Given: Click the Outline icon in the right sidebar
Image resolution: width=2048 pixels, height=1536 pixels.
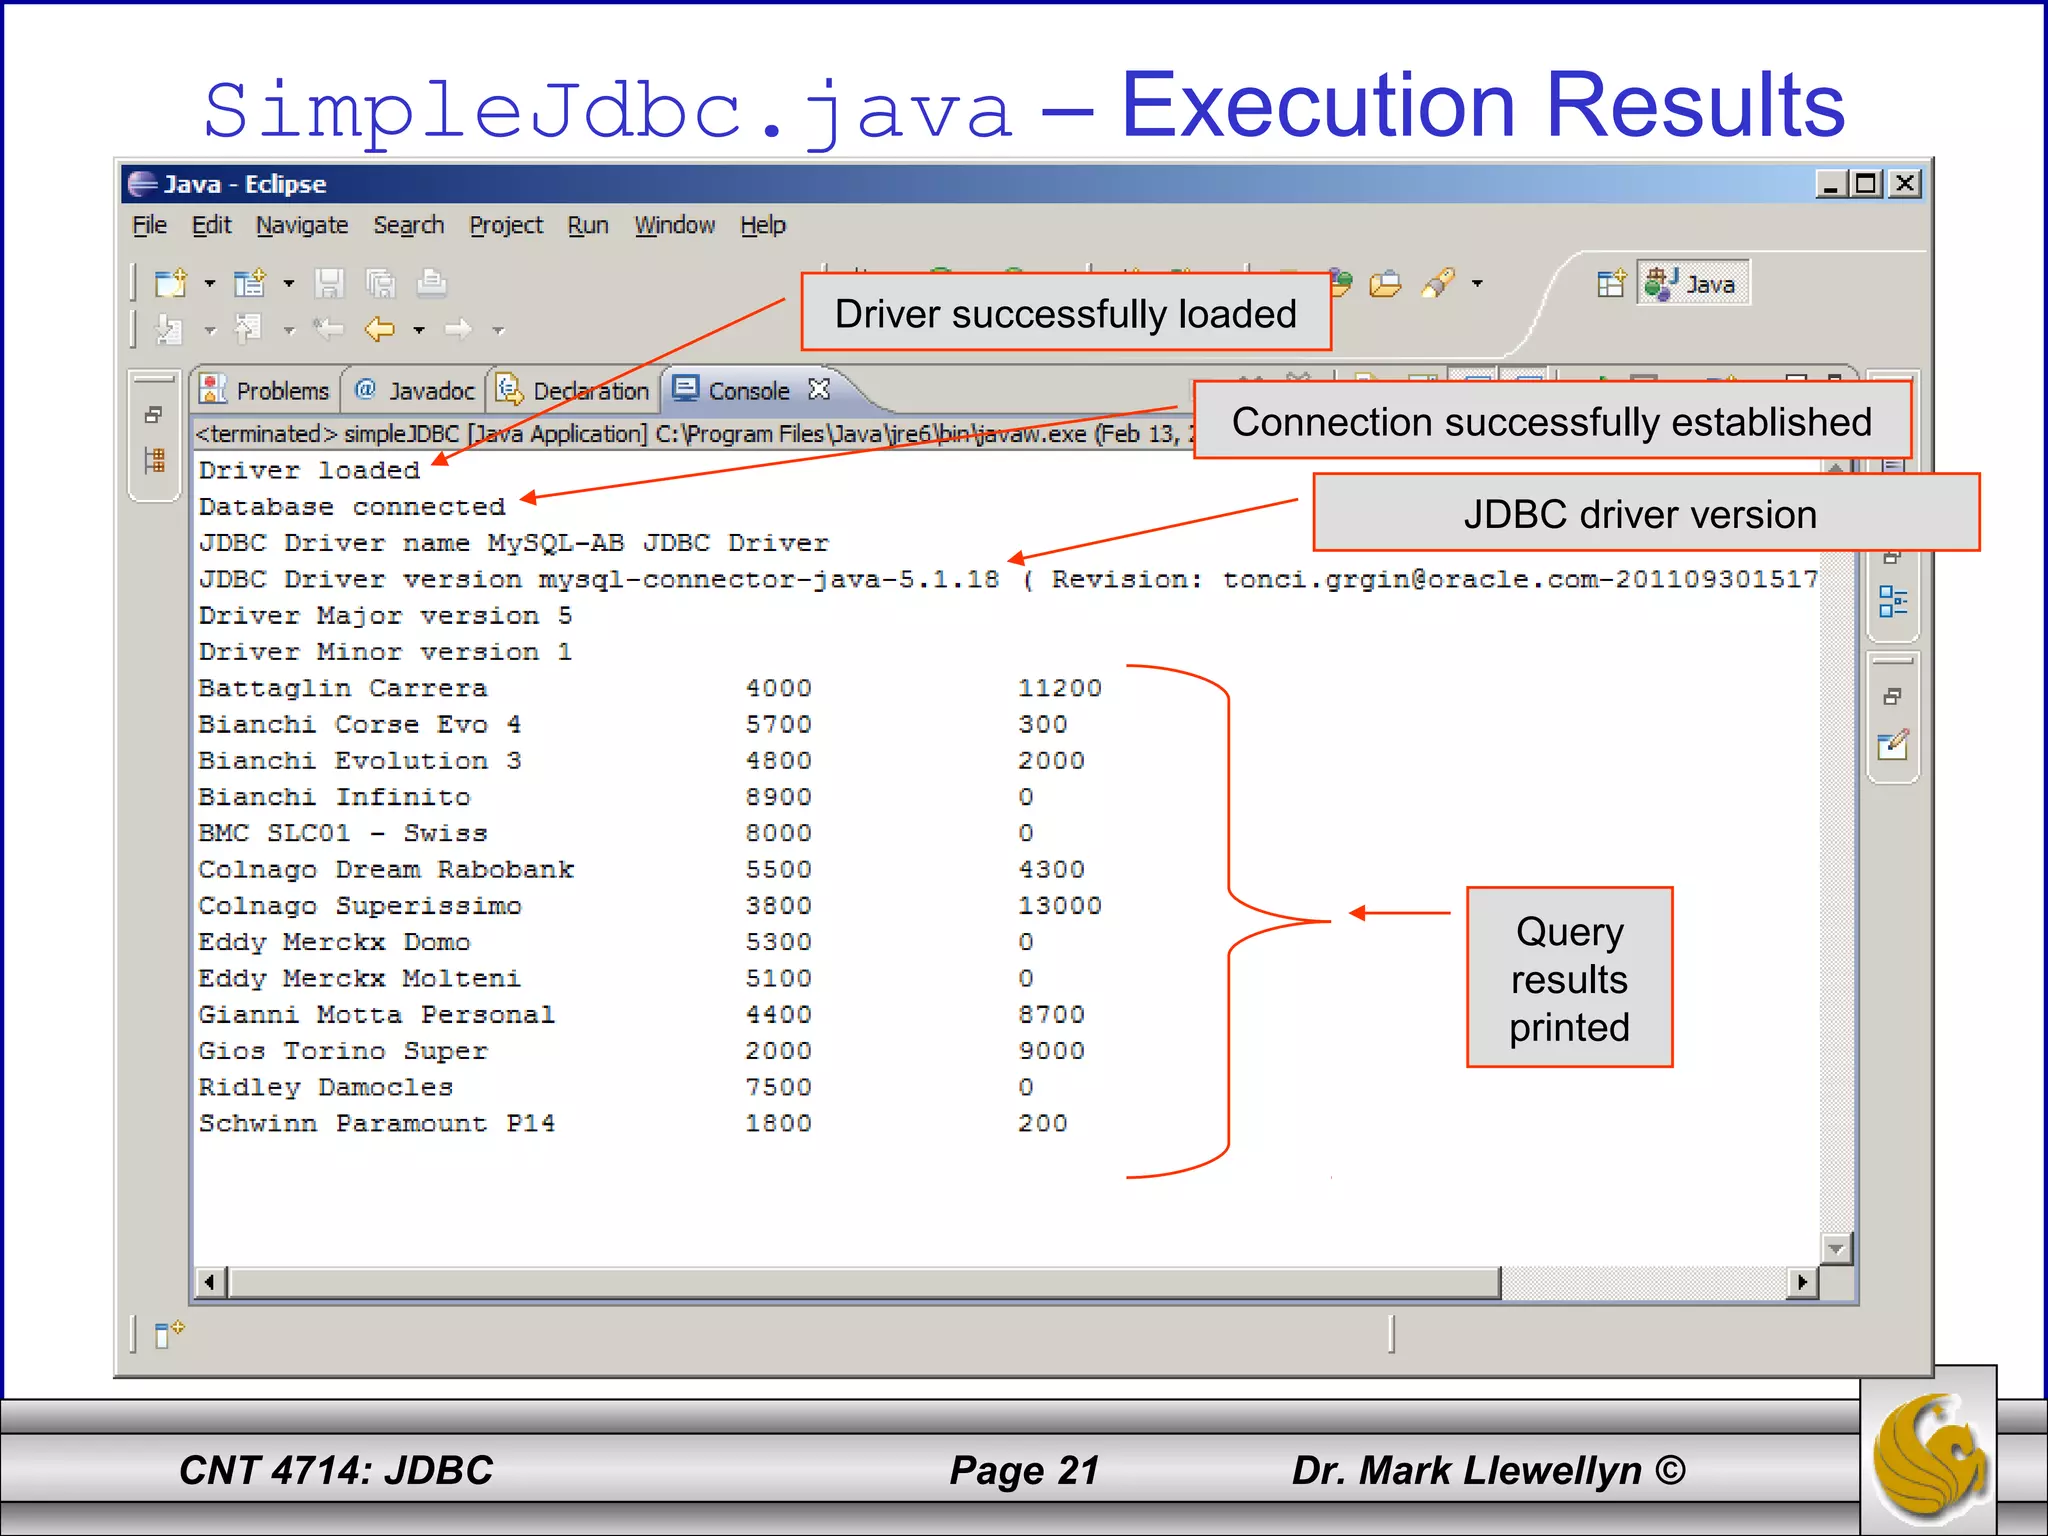Looking at the screenshot, I should tap(1892, 602).
